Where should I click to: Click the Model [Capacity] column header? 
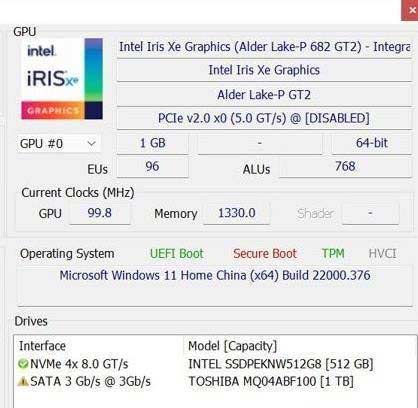click(x=233, y=346)
